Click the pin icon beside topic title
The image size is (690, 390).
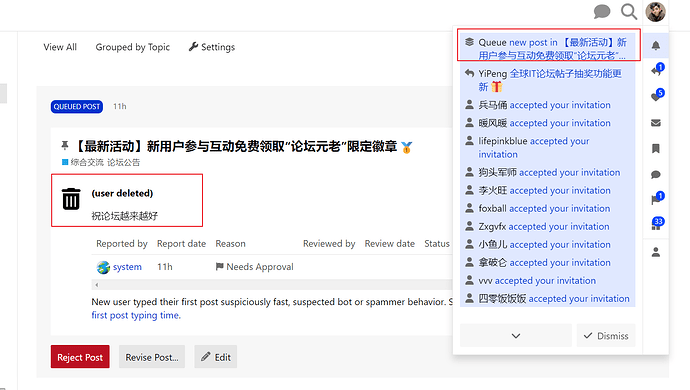click(x=65, y=145)
